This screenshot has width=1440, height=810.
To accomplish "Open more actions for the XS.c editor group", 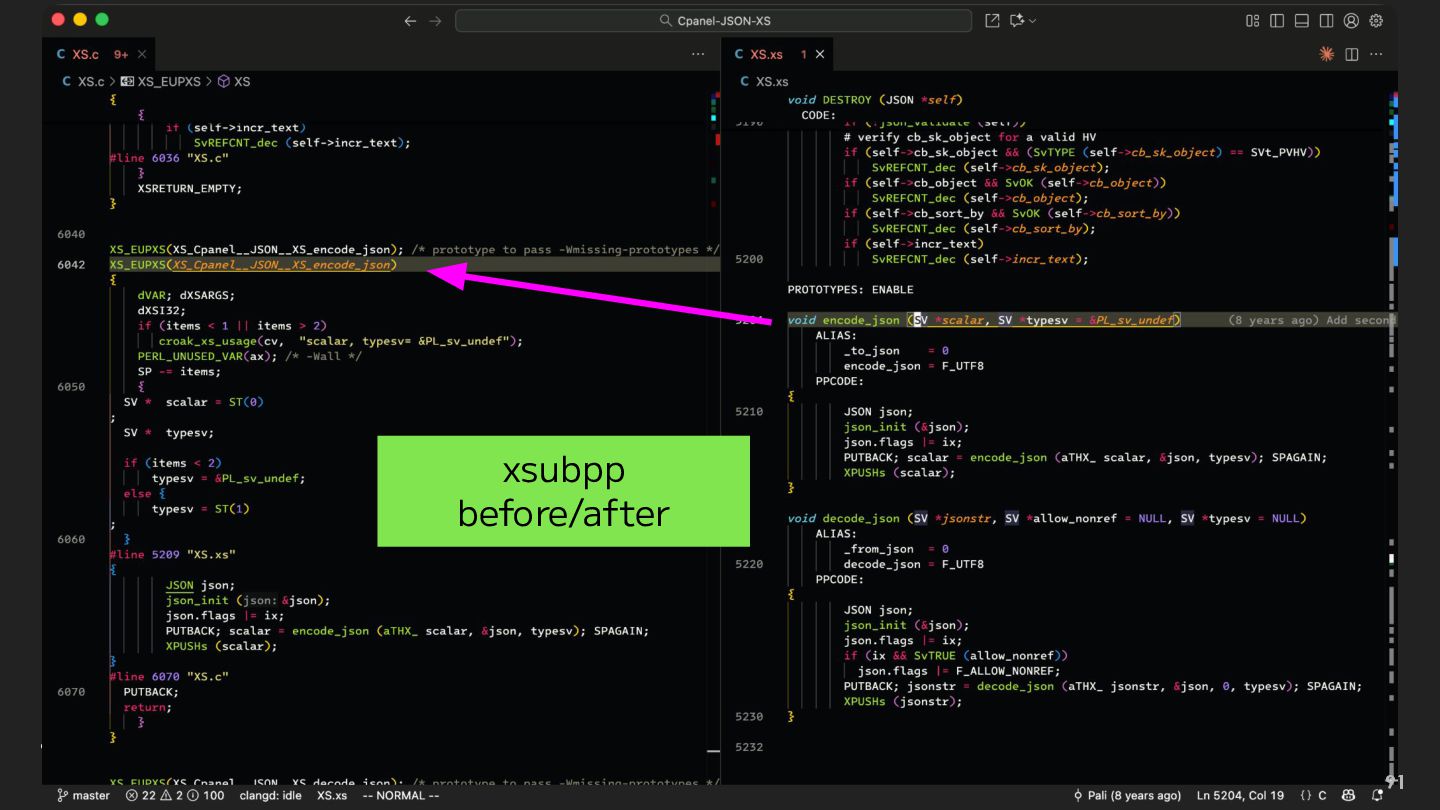I will [698, 54].
